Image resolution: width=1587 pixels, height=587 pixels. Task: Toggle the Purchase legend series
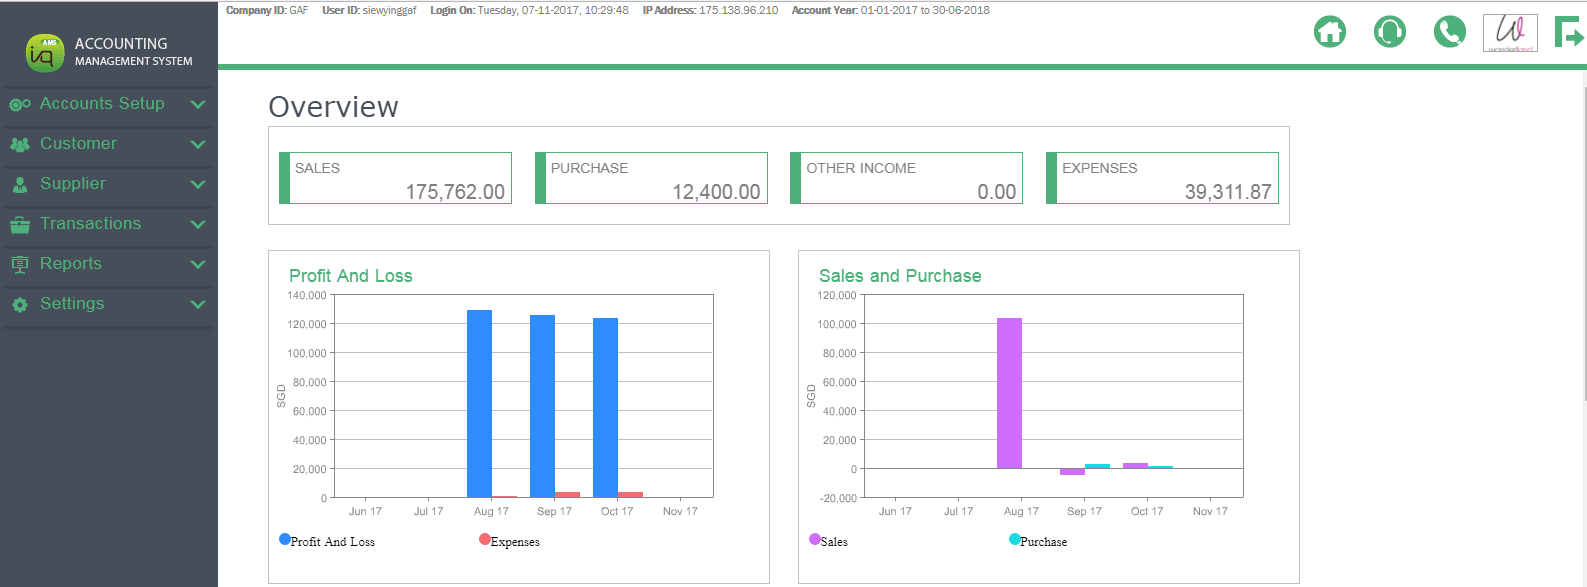tap(1043, 542)
